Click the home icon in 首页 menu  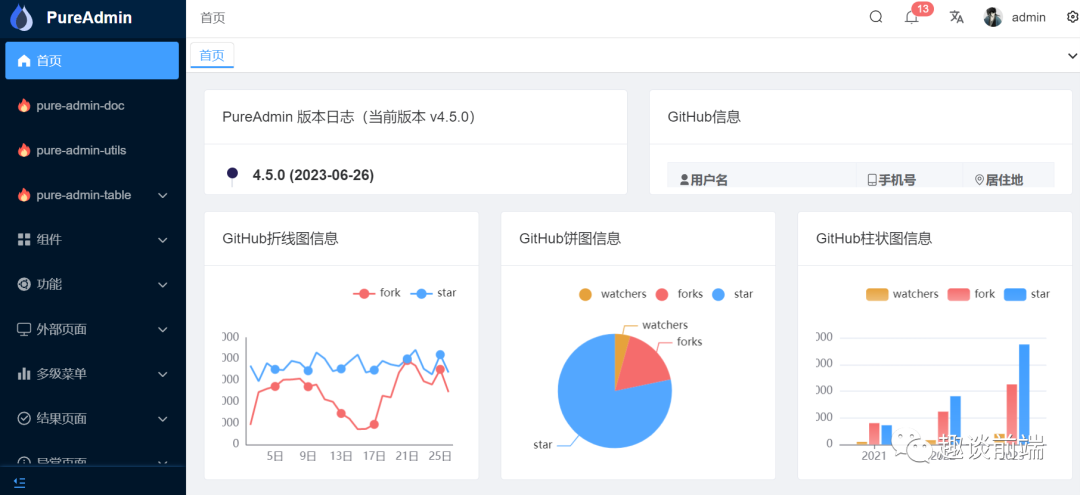pos(24,61)
